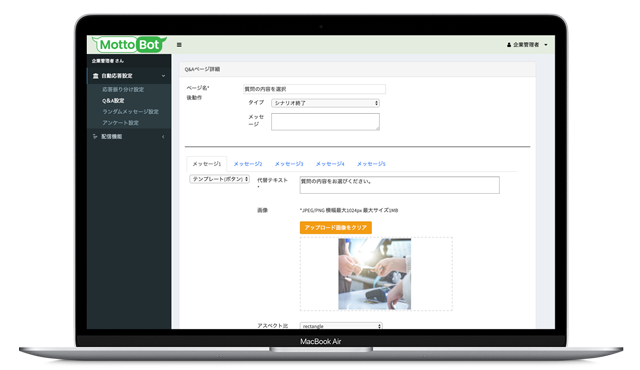Click the Q&Aページ詳細 panel header
Screen dimensions: 640x370
tap(357, 69)
